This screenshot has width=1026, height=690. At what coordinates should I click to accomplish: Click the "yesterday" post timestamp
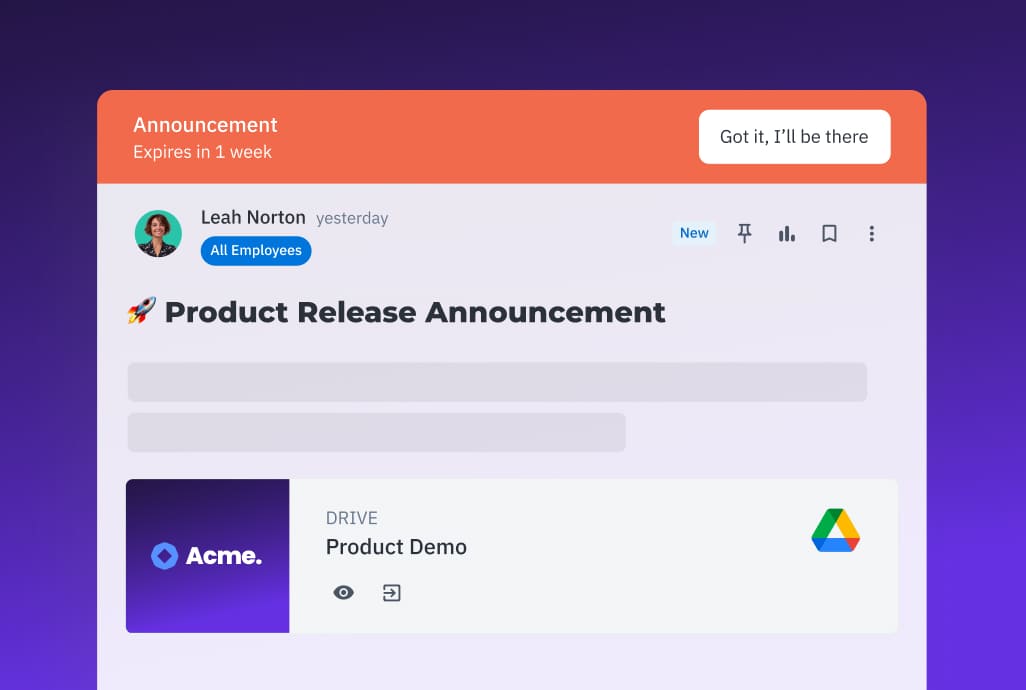[x=352, y=218]
